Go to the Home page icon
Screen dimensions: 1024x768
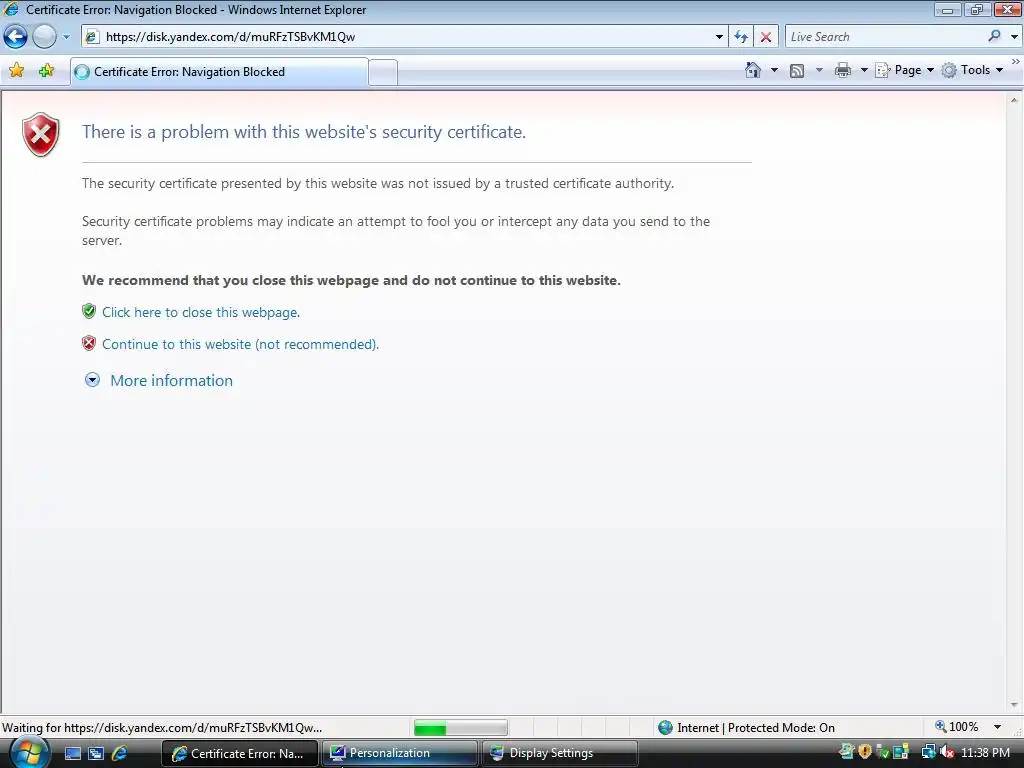753,70
